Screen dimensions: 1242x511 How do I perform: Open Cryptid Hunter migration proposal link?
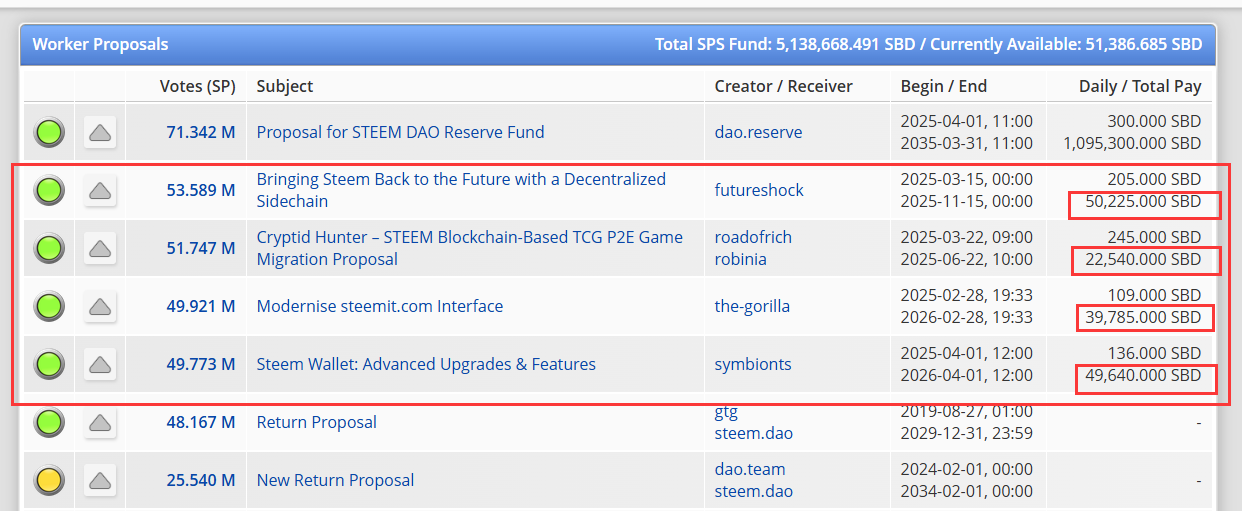[470, 248]
